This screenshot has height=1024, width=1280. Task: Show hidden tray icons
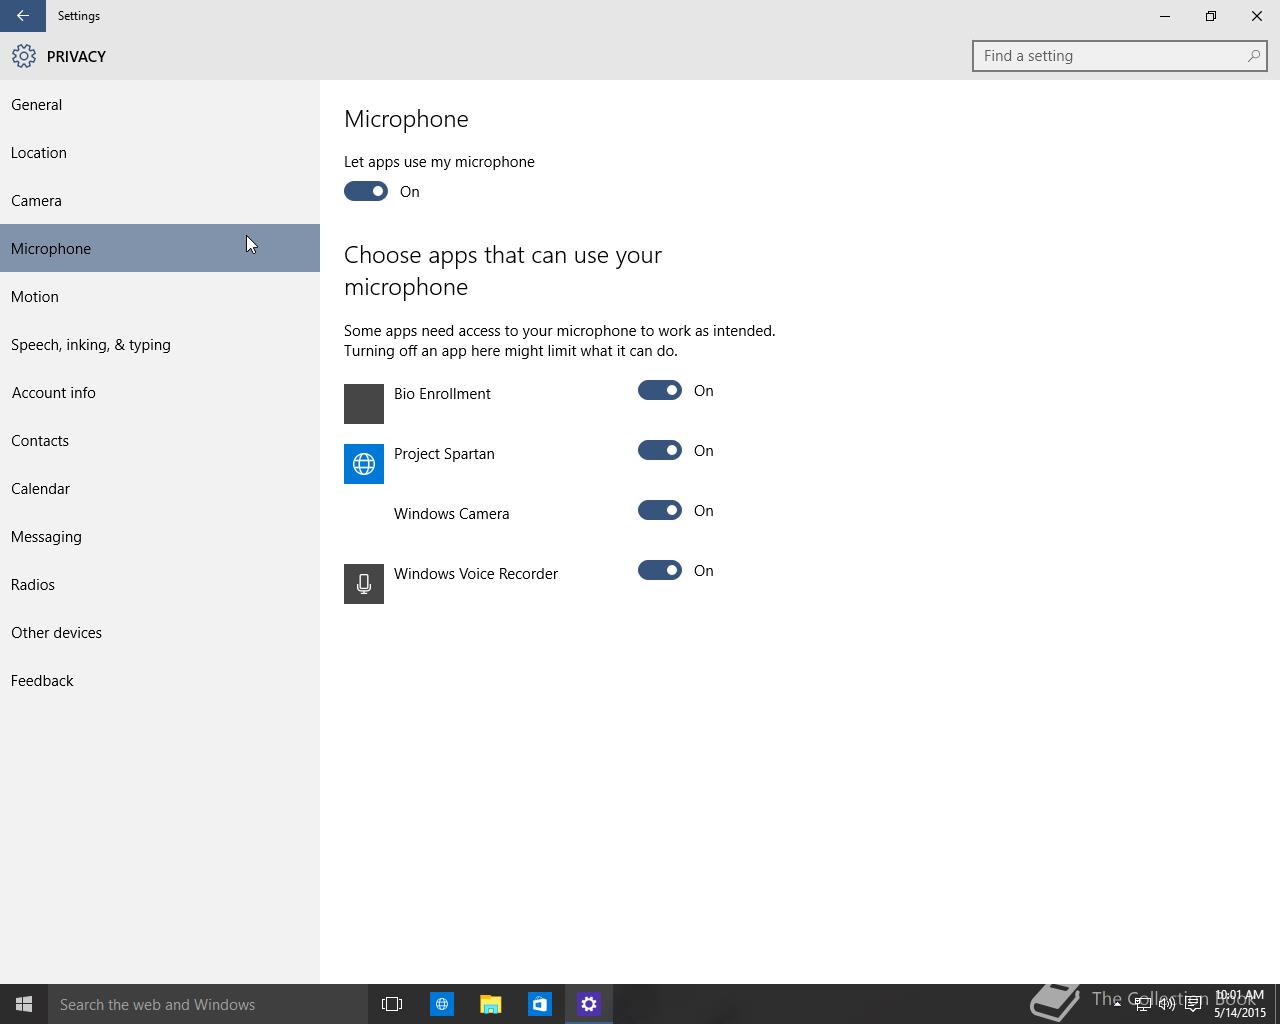point(1117,1004)
